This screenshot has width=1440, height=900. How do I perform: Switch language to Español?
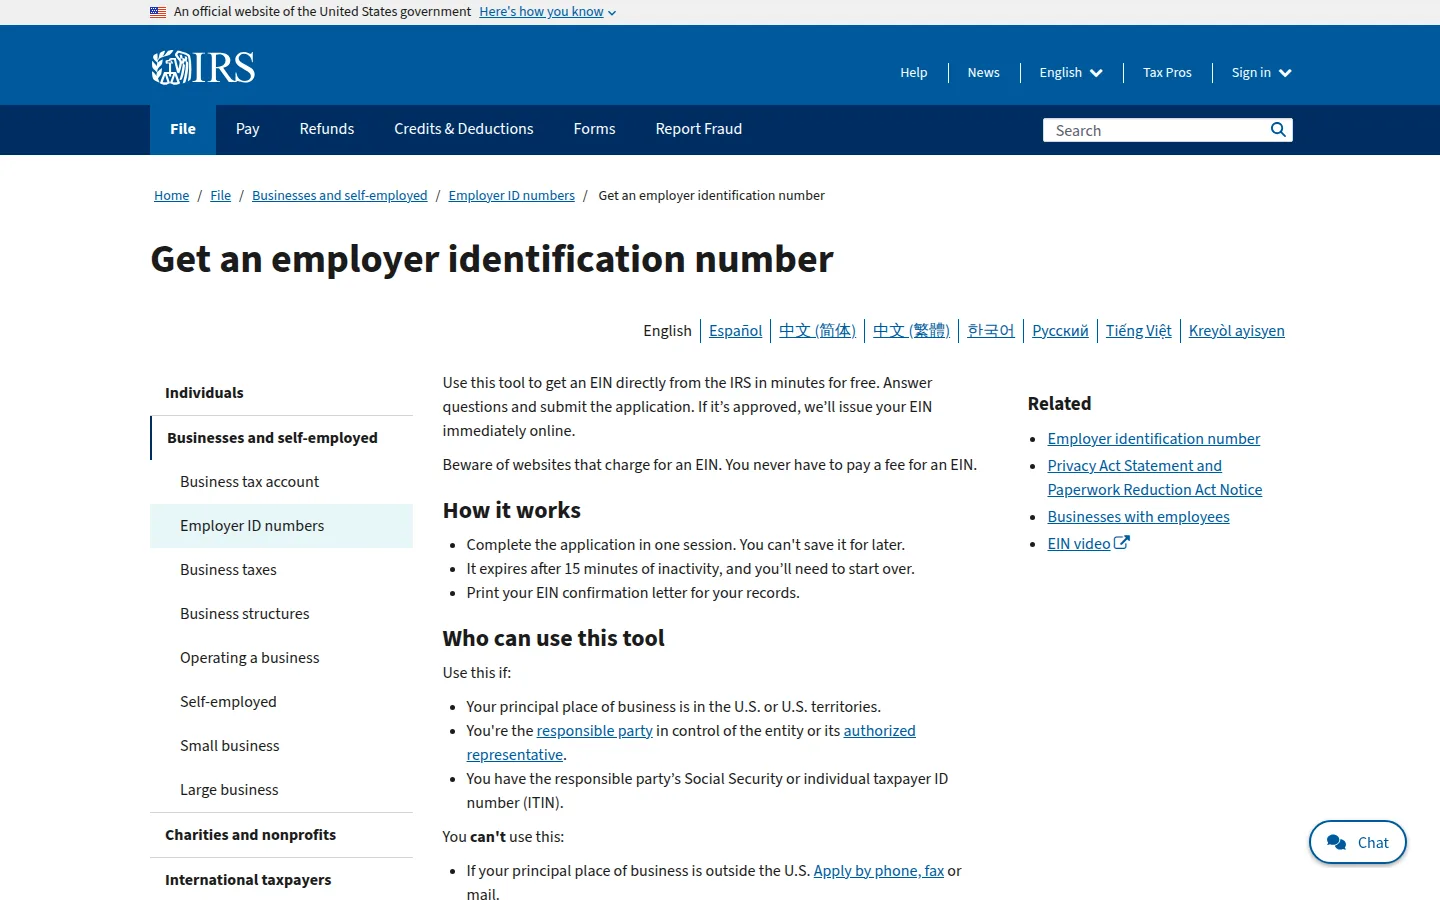[x=736, y=331]
